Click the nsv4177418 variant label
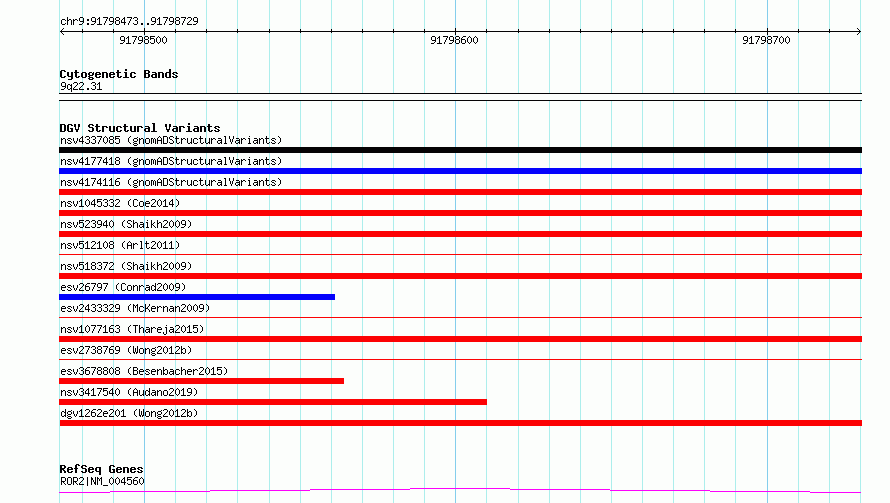This screenshot has height=503, width=890. [171, 161]
